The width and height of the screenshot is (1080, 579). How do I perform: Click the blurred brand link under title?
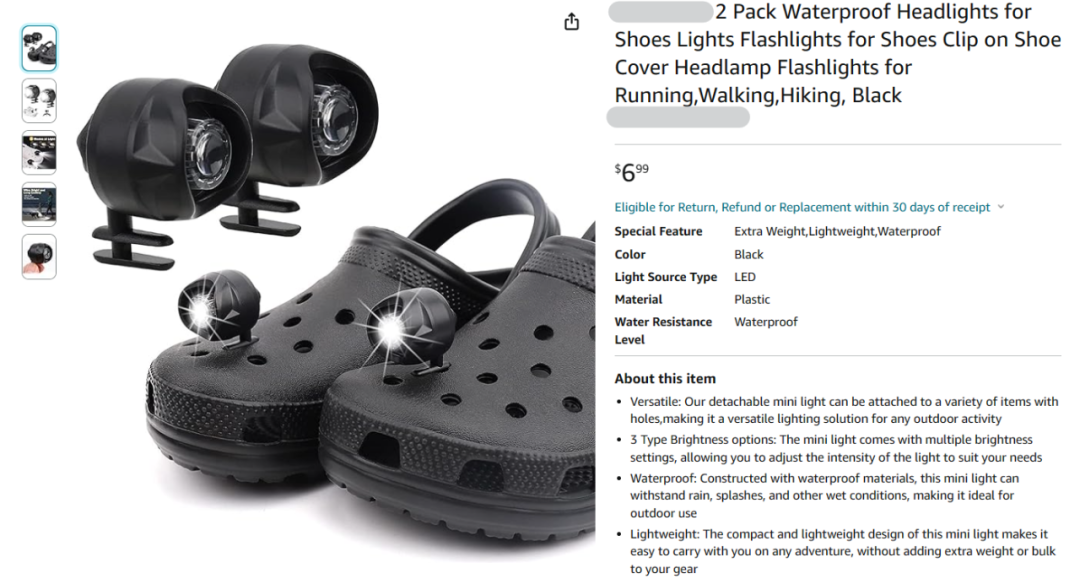click(678, 117)
